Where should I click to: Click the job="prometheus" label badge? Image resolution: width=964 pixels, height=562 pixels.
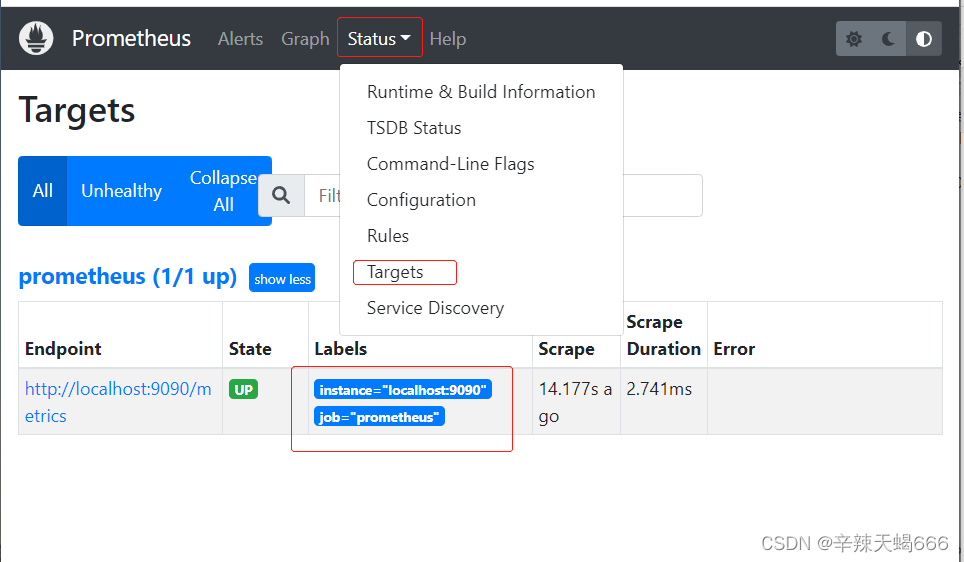[379, 416]
